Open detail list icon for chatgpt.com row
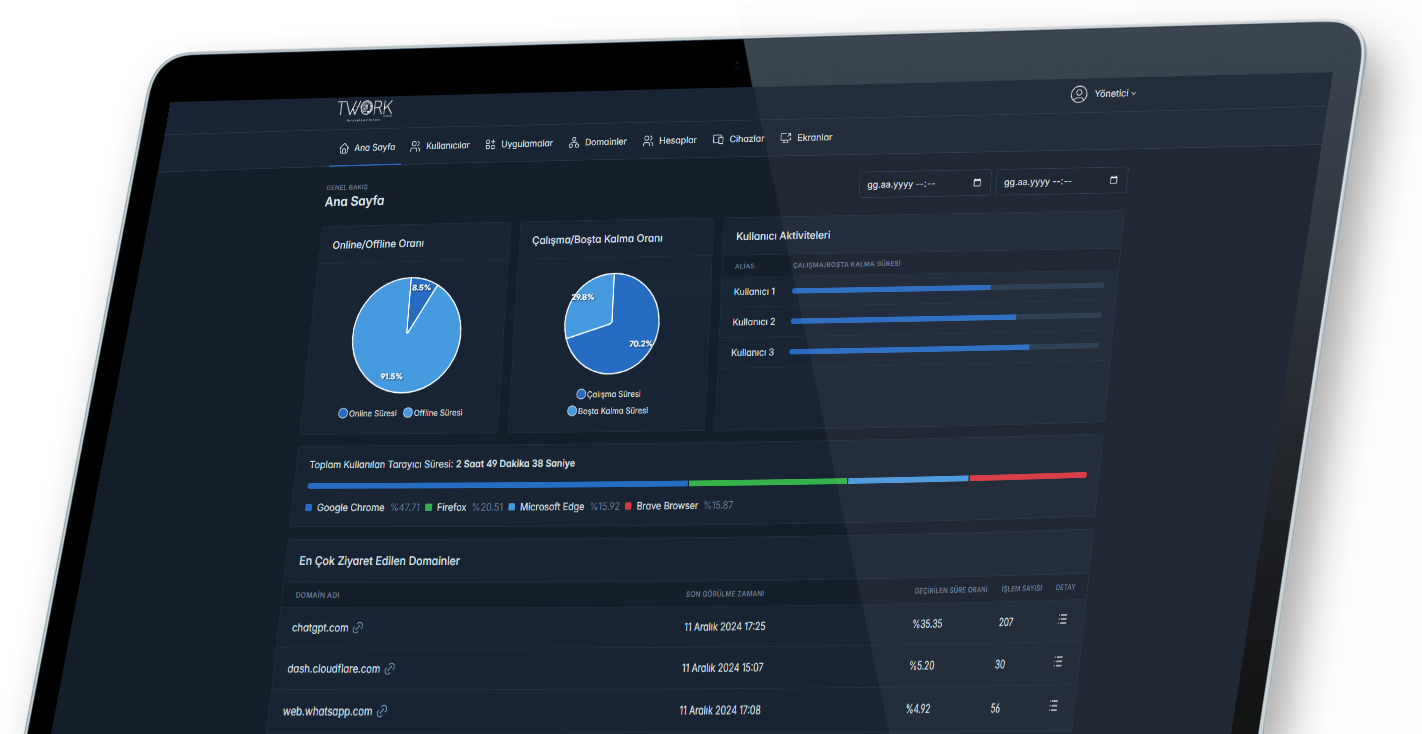The width and height of the screenshot is (1422, 734). point(1061,620)
